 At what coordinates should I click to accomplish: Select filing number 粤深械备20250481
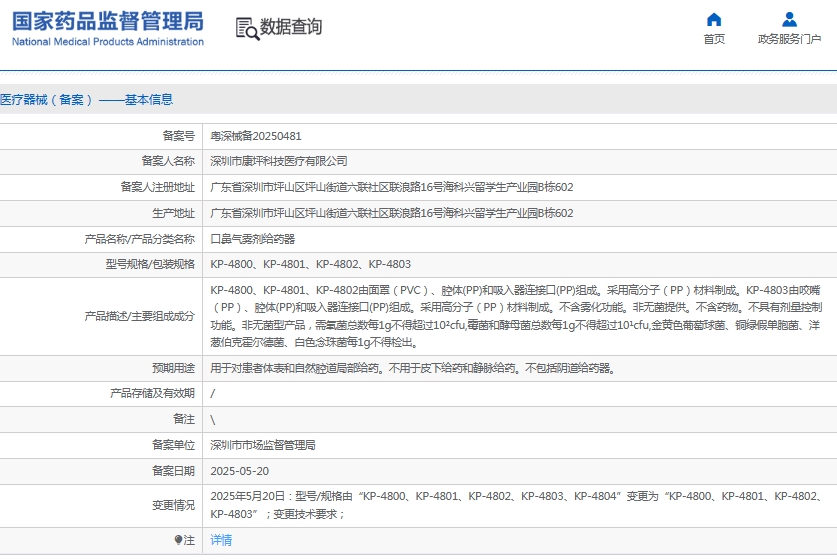[x=256, y=136]
